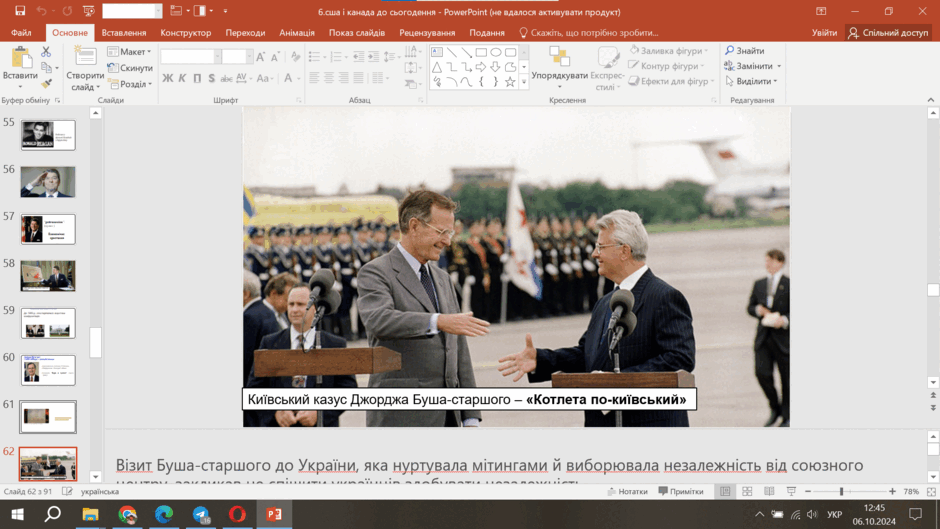Align text right
Screen dimensions: 940x529
[x=344, y=77]
